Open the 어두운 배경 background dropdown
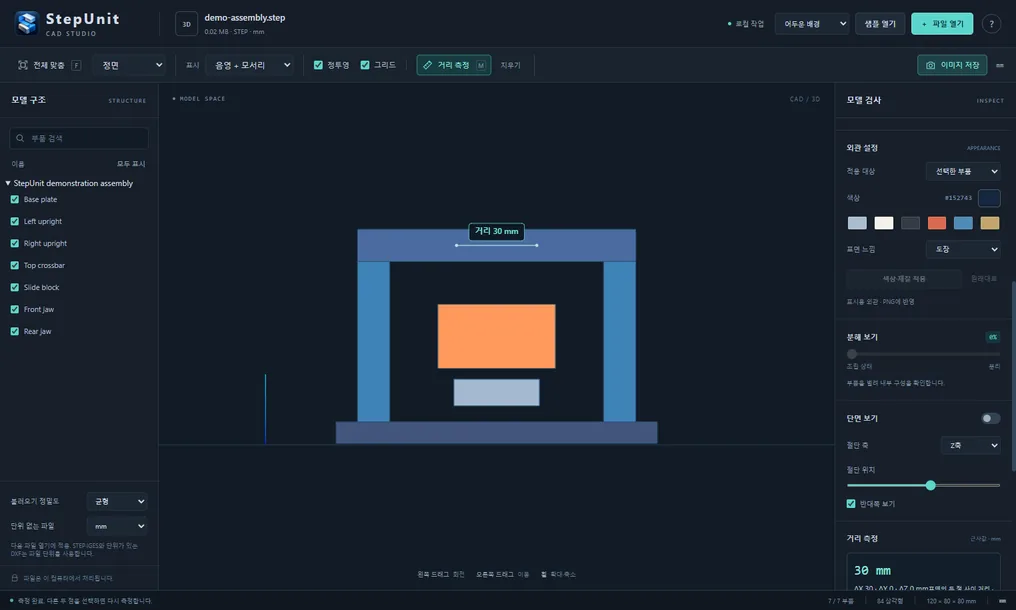 [812, 24]
